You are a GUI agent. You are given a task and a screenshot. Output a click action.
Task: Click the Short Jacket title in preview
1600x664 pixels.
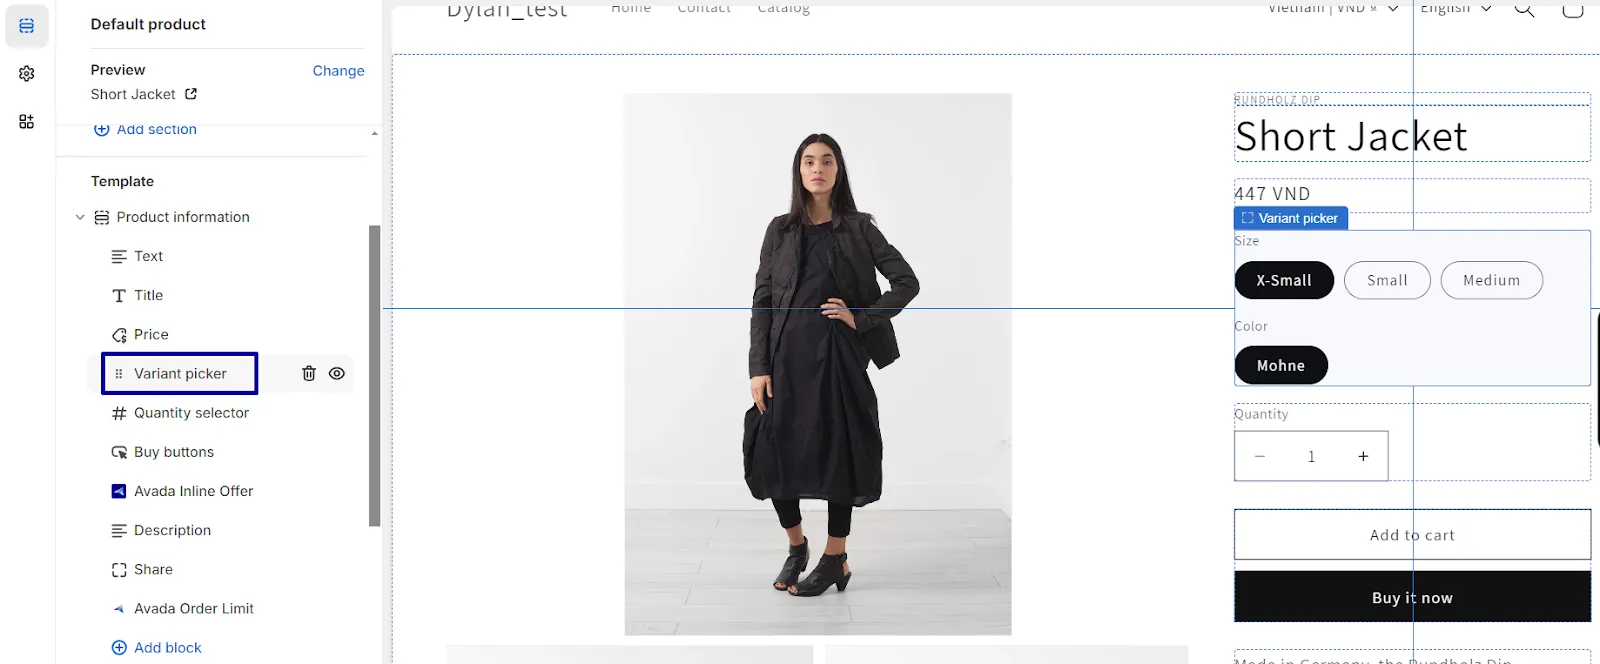pyautogui.click(x=1351, y=136)
